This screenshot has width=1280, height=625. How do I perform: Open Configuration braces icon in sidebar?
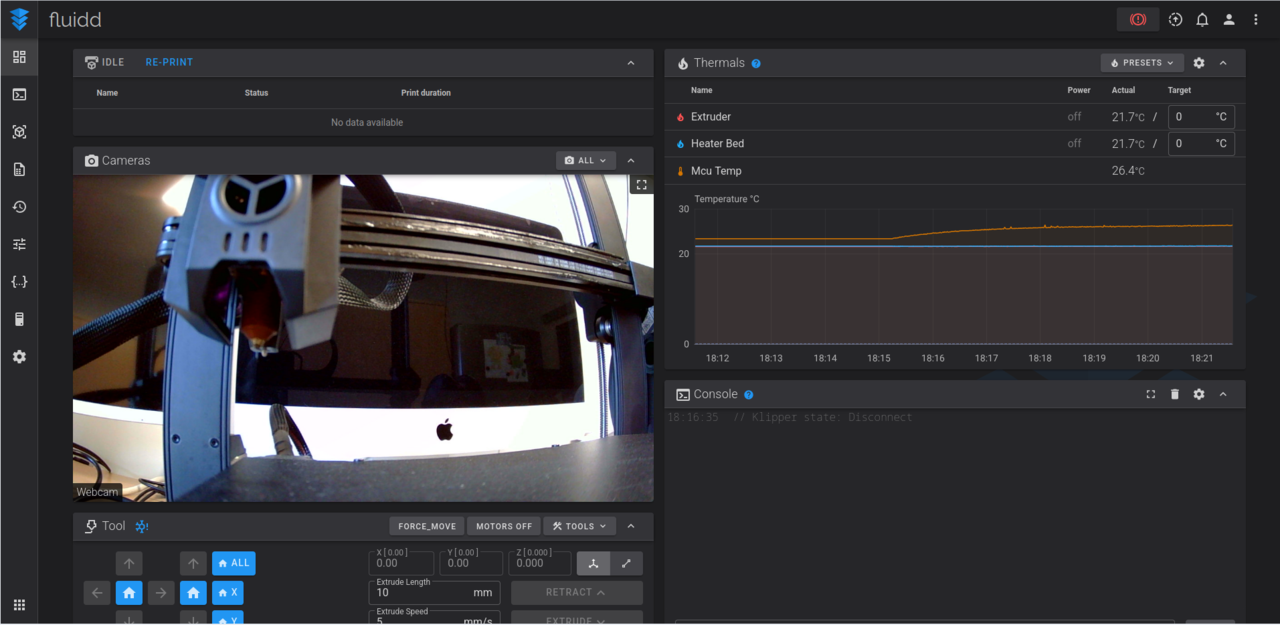[19, 282]
